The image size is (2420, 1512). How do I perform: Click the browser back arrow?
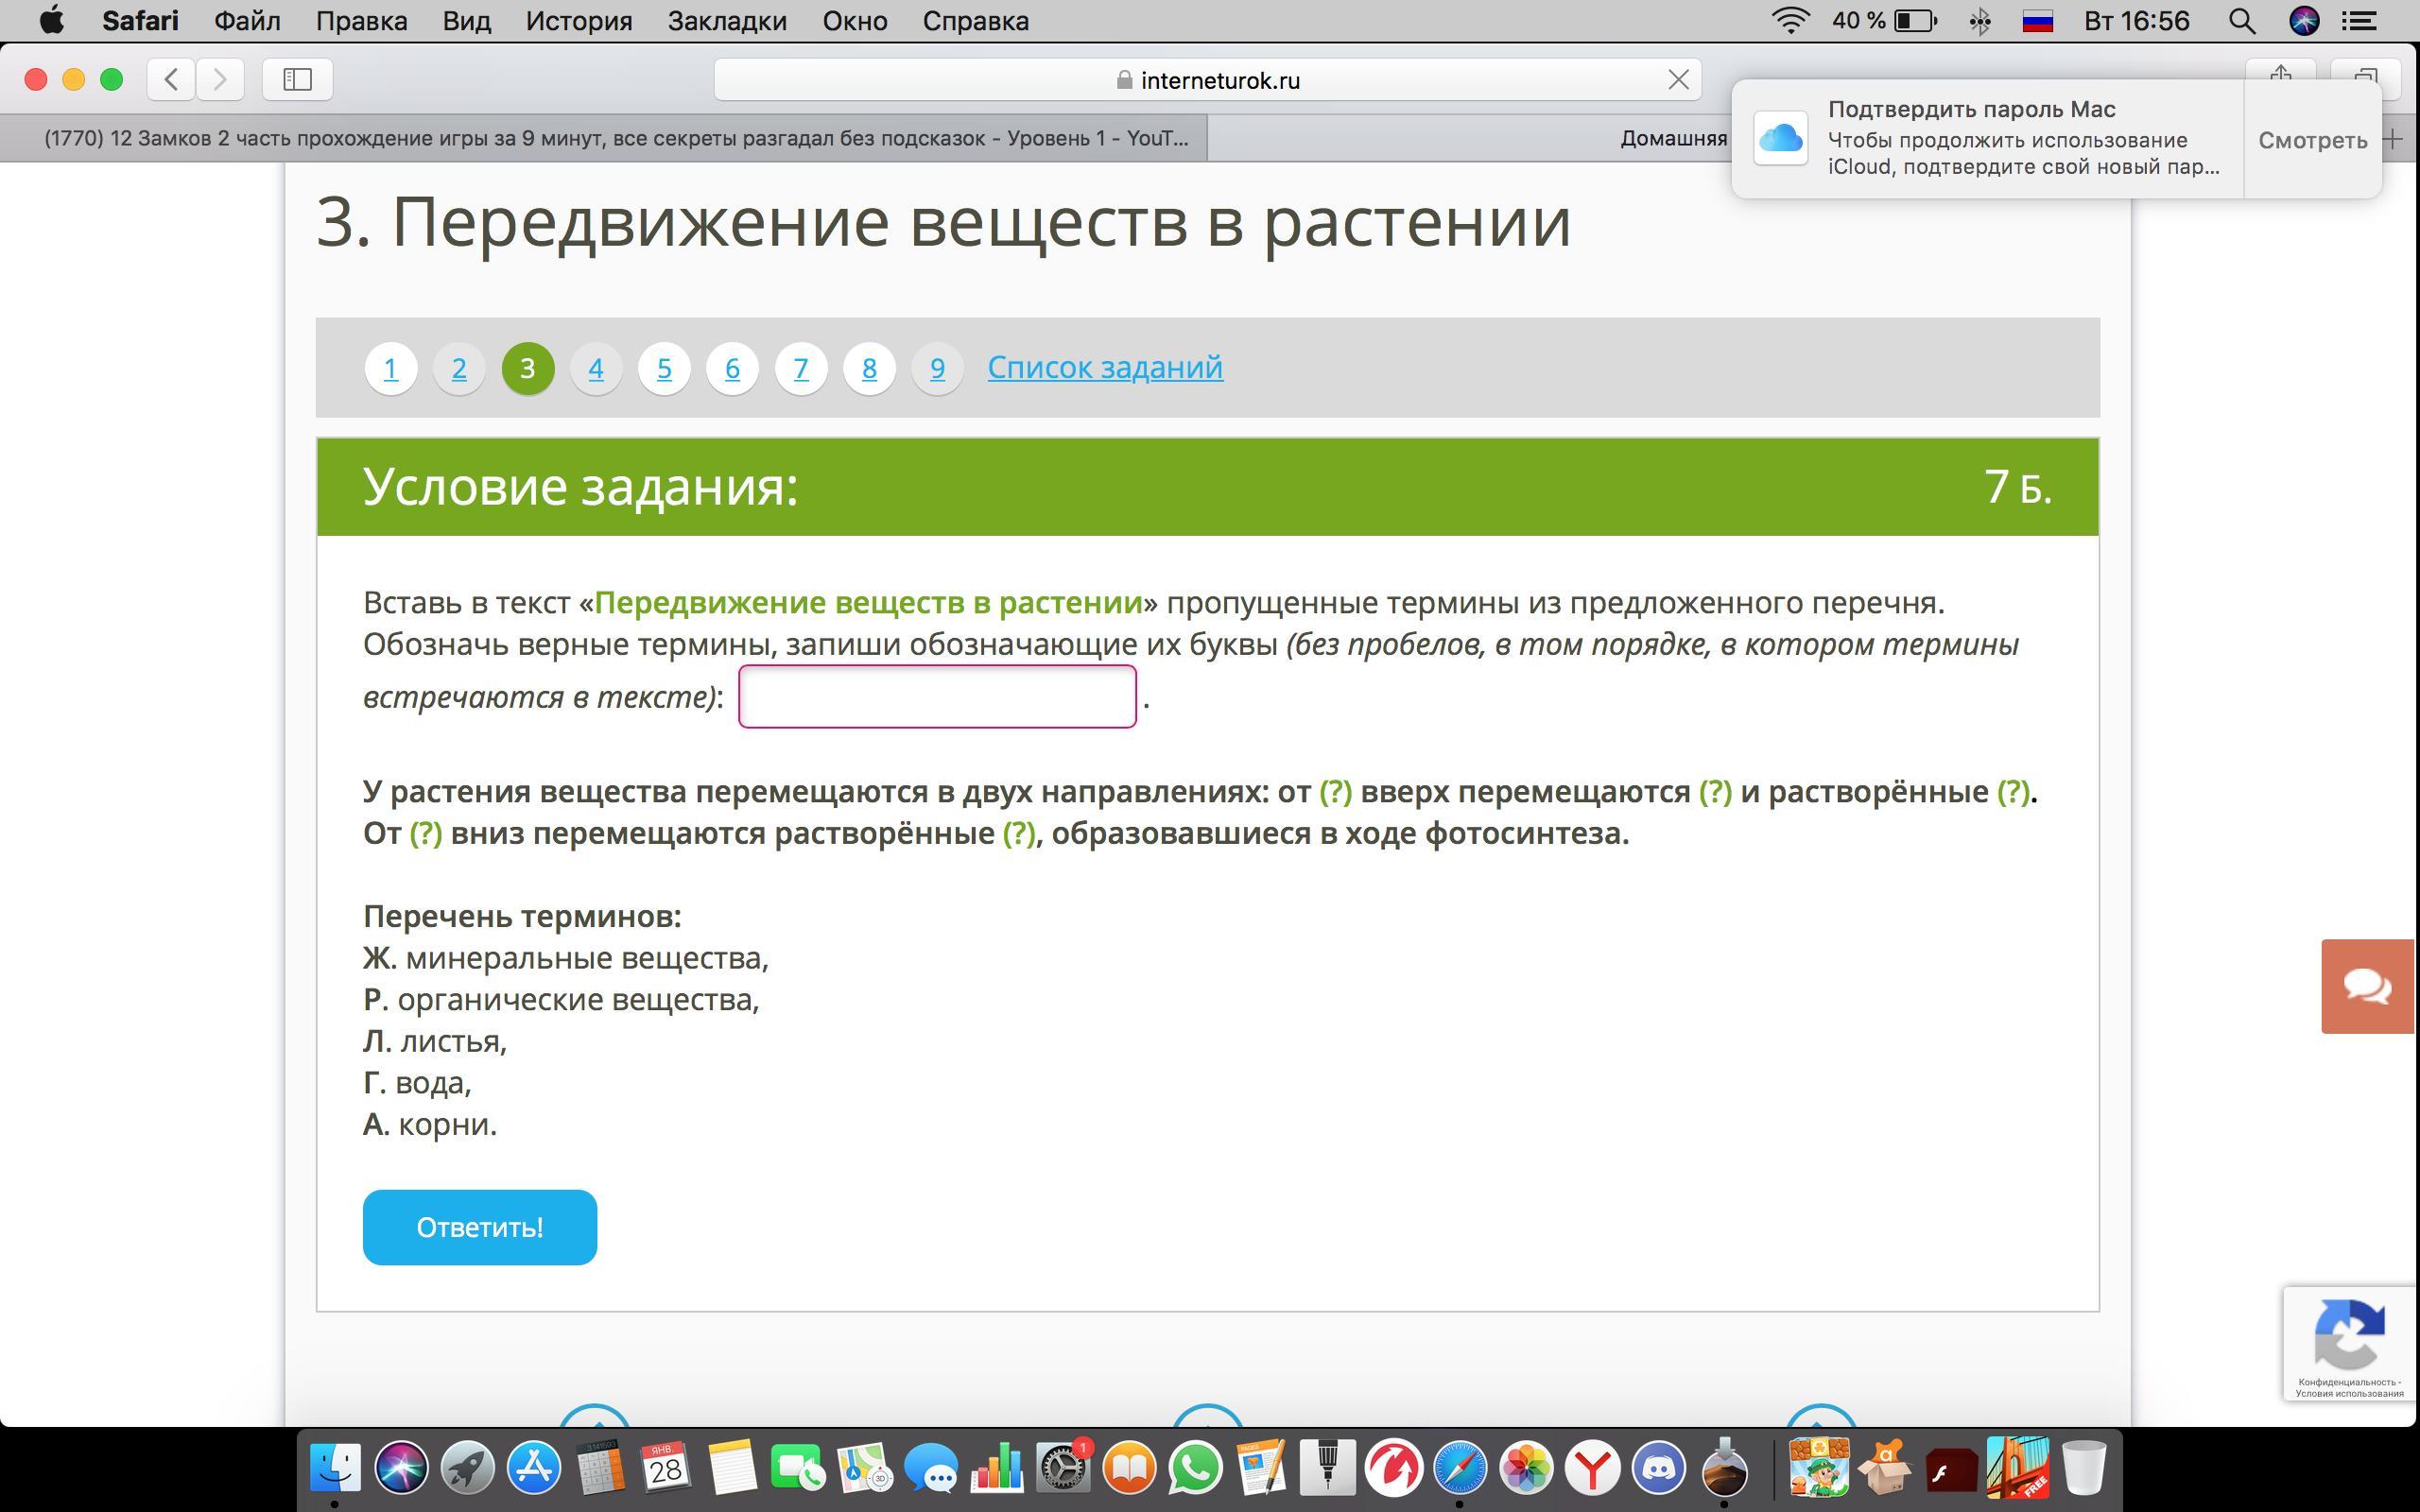click(x=171, y=79)
